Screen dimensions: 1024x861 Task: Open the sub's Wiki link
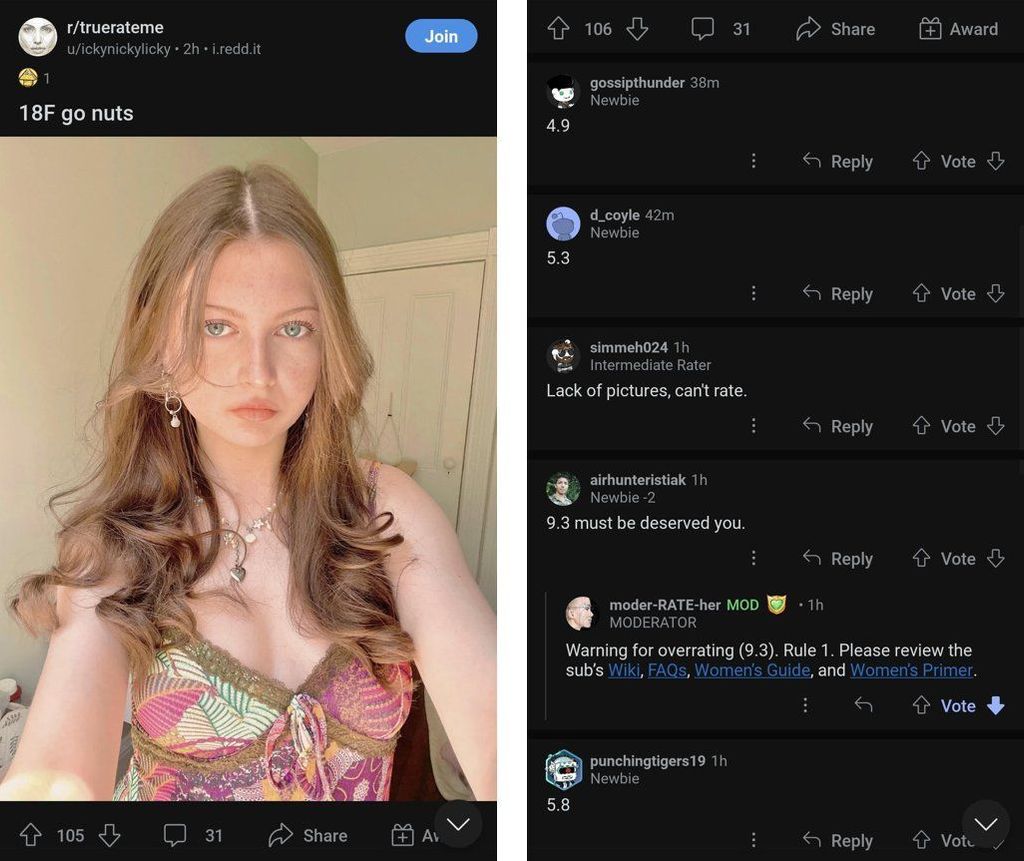tap(624, 670)
